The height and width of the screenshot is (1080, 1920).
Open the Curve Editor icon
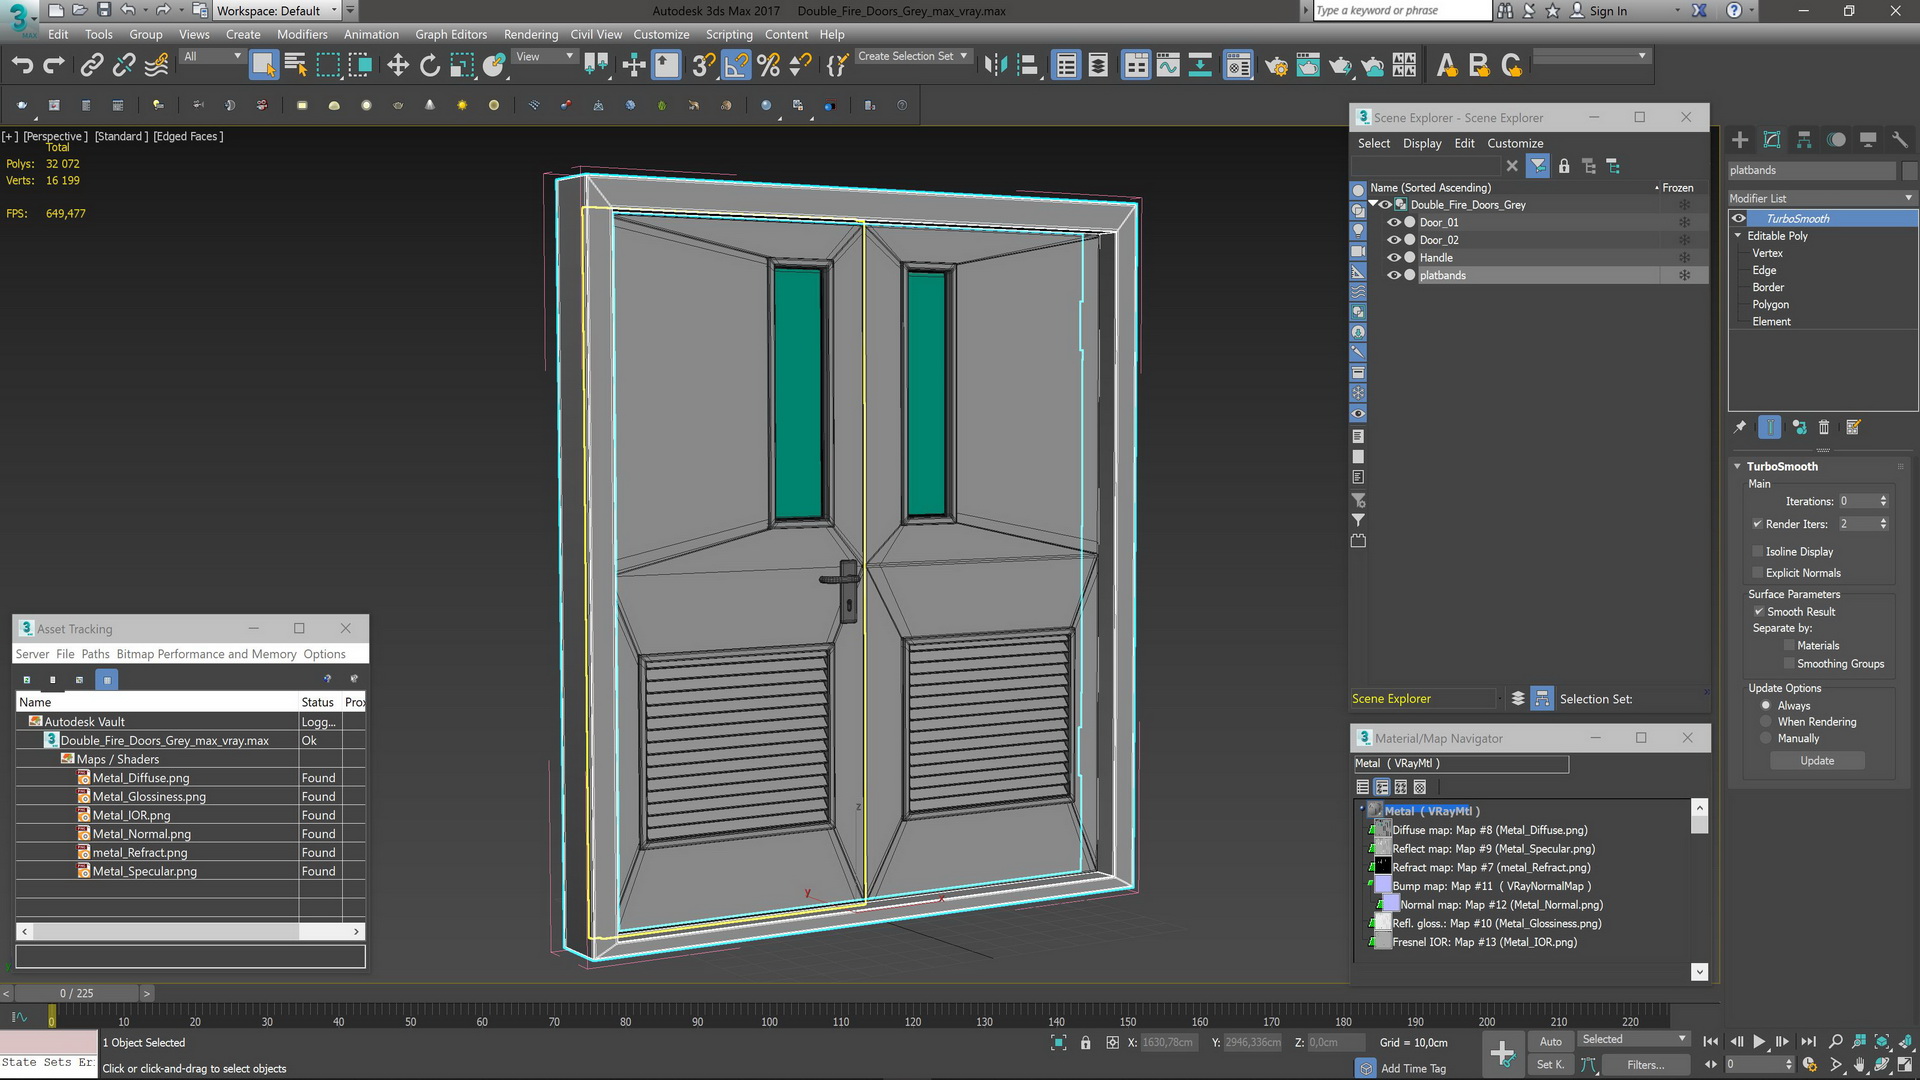click(1168, 66)
